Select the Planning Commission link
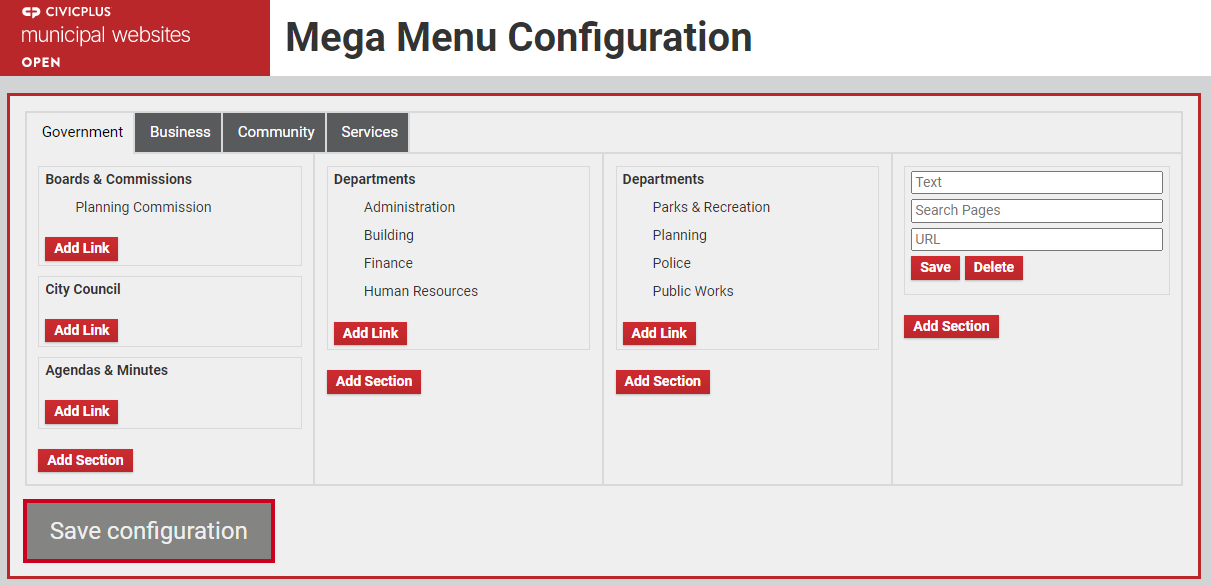 tap(143, 207)
